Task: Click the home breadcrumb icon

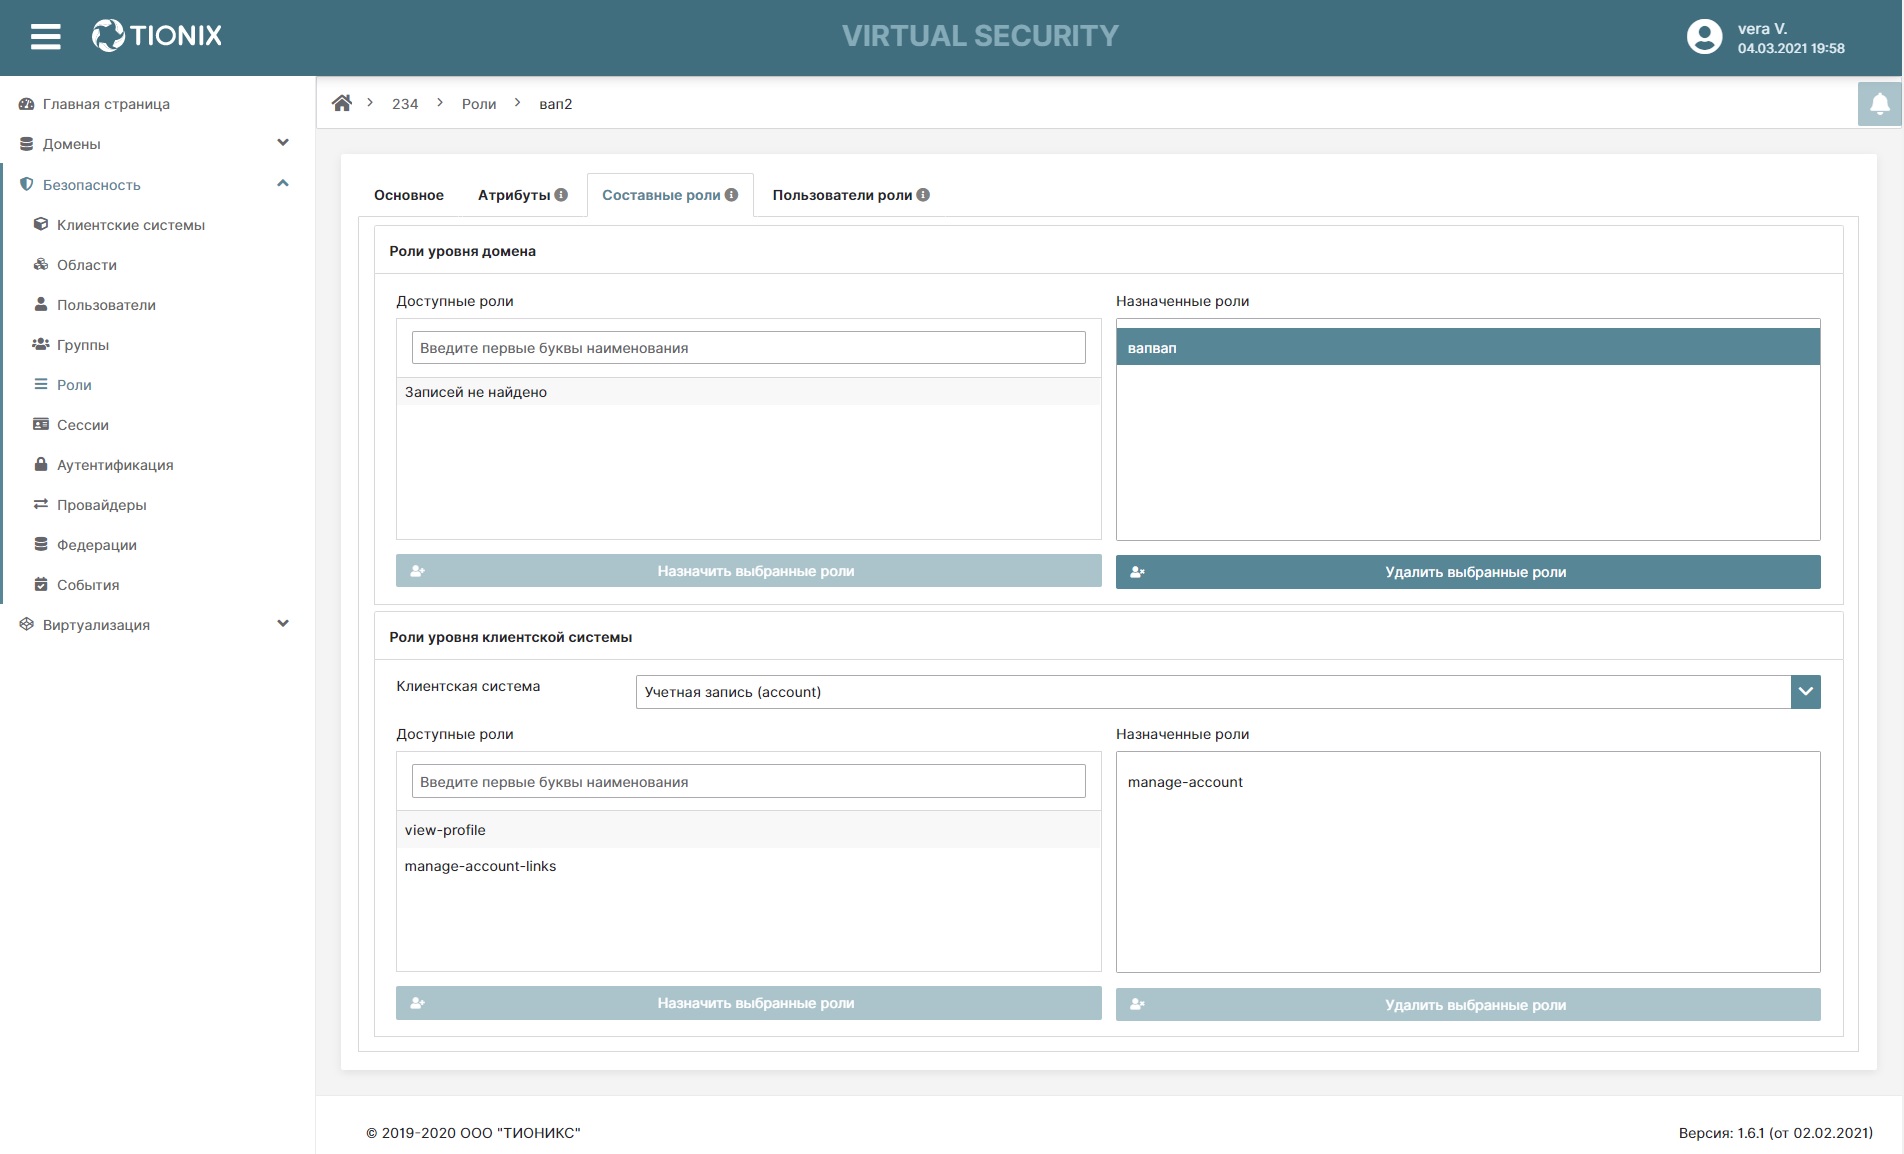Action: click(x=342, y=103)
